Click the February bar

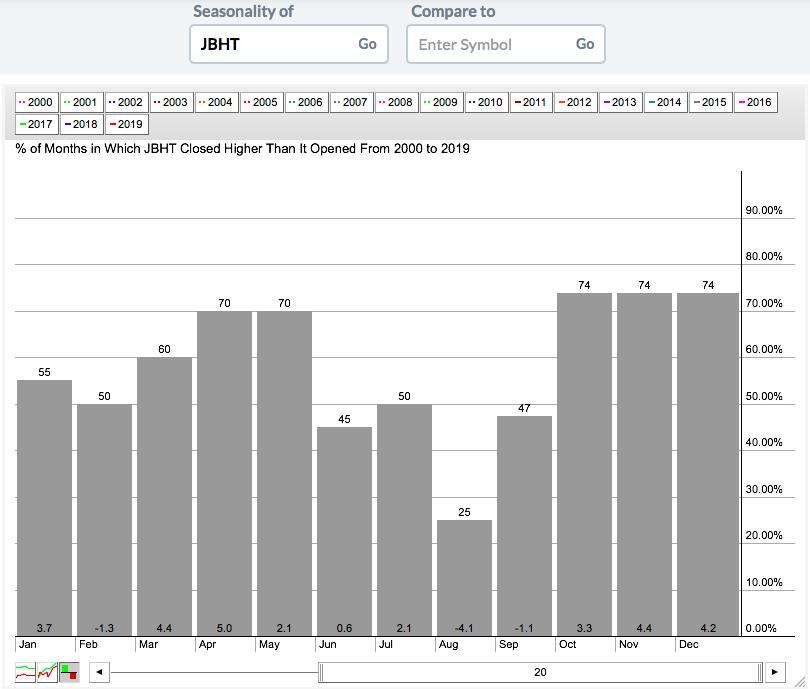tap(104, 520)
